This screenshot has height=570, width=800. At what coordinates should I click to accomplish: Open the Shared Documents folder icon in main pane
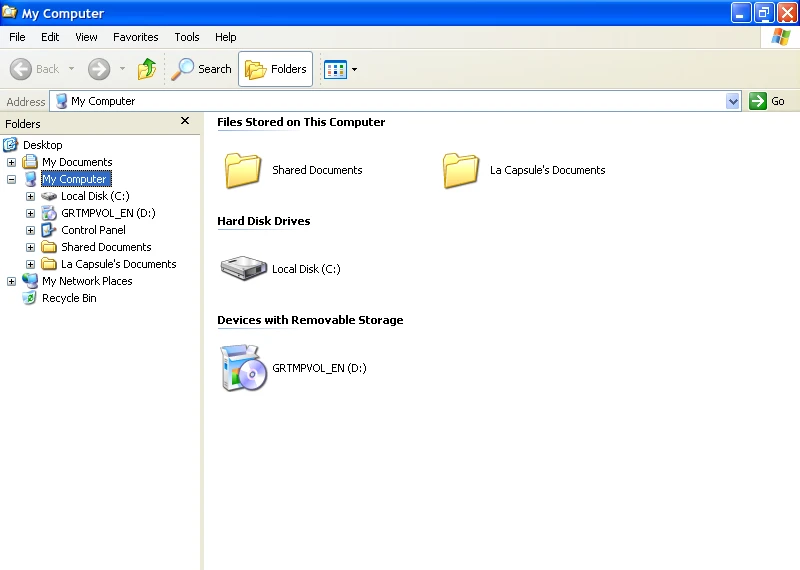click(243, 170)
